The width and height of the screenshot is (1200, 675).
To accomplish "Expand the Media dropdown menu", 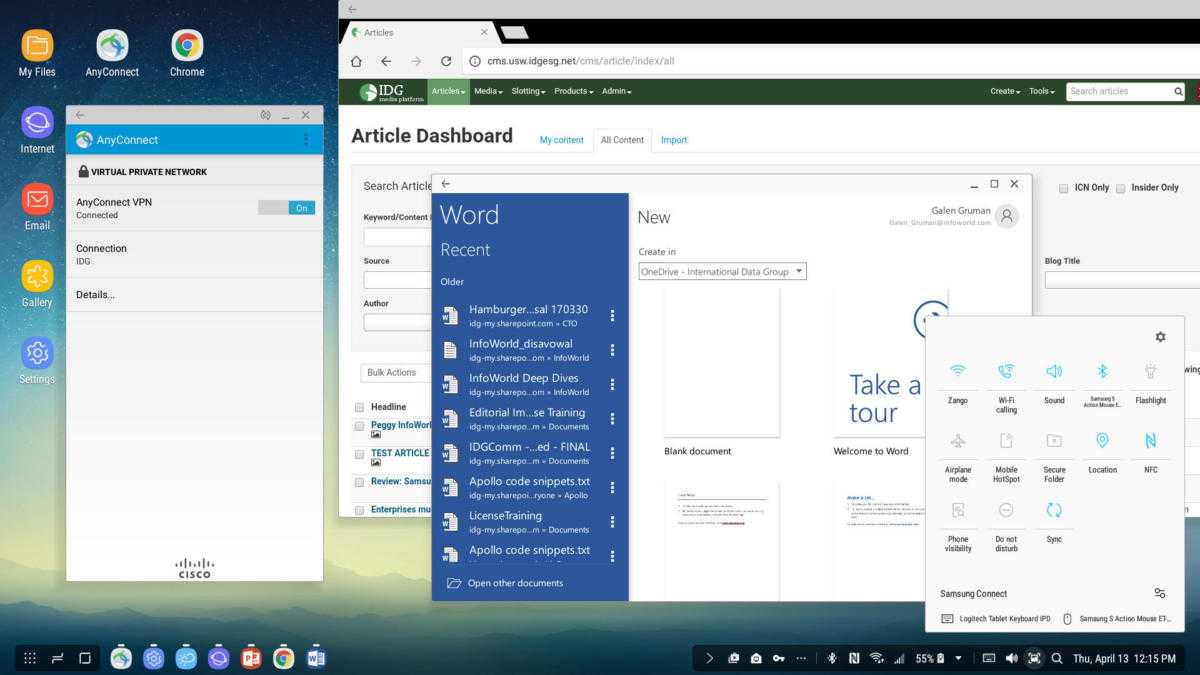I will coord(488,91).
